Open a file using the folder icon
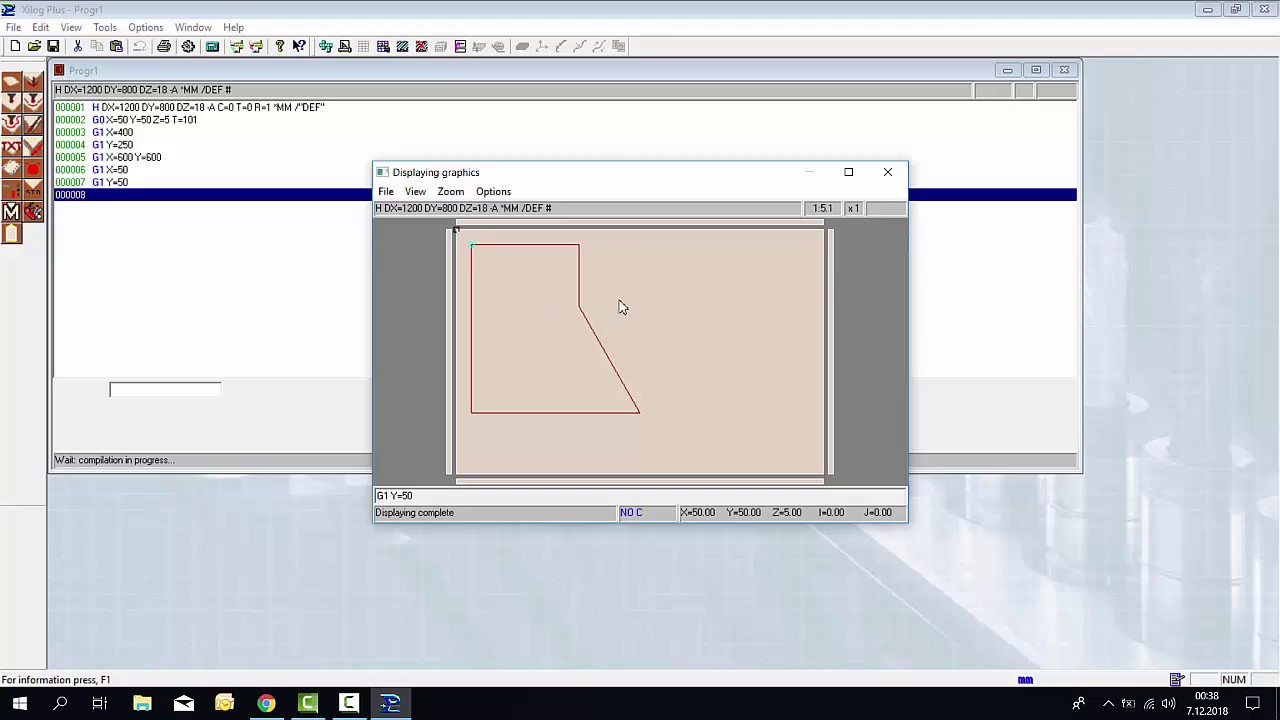The image size is (1280, 720). coord(34,46)
